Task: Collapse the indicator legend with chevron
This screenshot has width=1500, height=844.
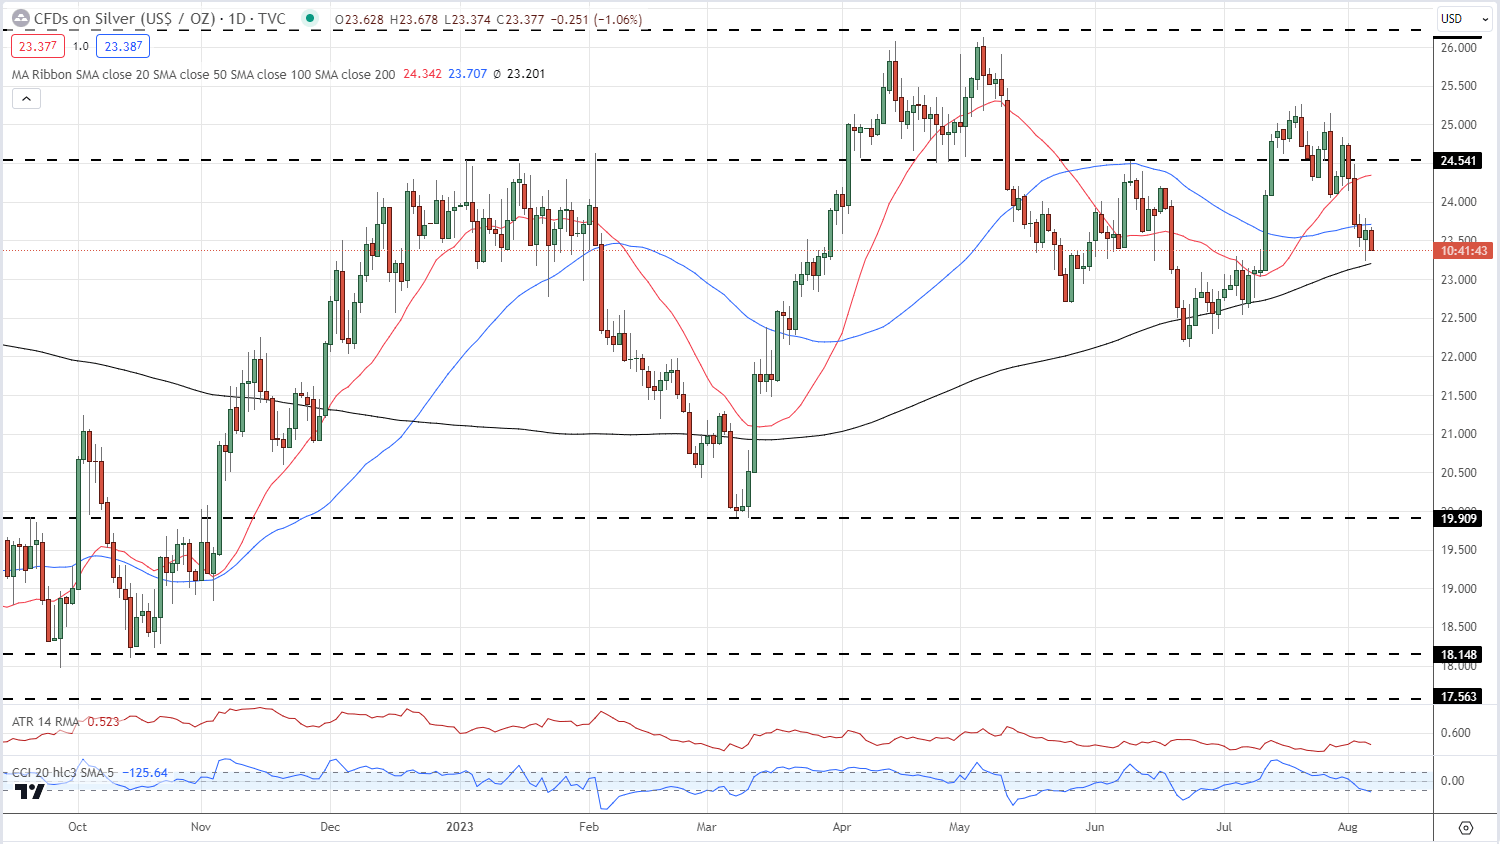Action: [x=26, y=98]
